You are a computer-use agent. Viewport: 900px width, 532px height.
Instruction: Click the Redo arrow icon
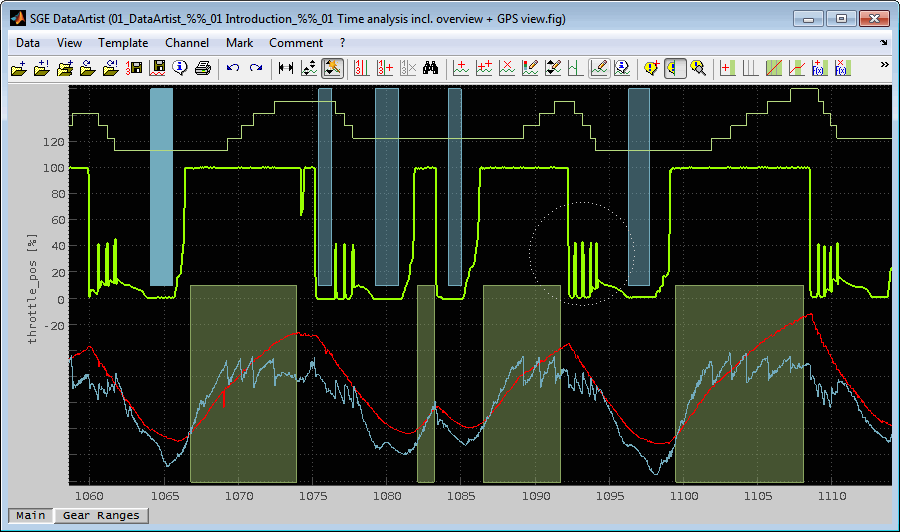click(x=256, y=68)
